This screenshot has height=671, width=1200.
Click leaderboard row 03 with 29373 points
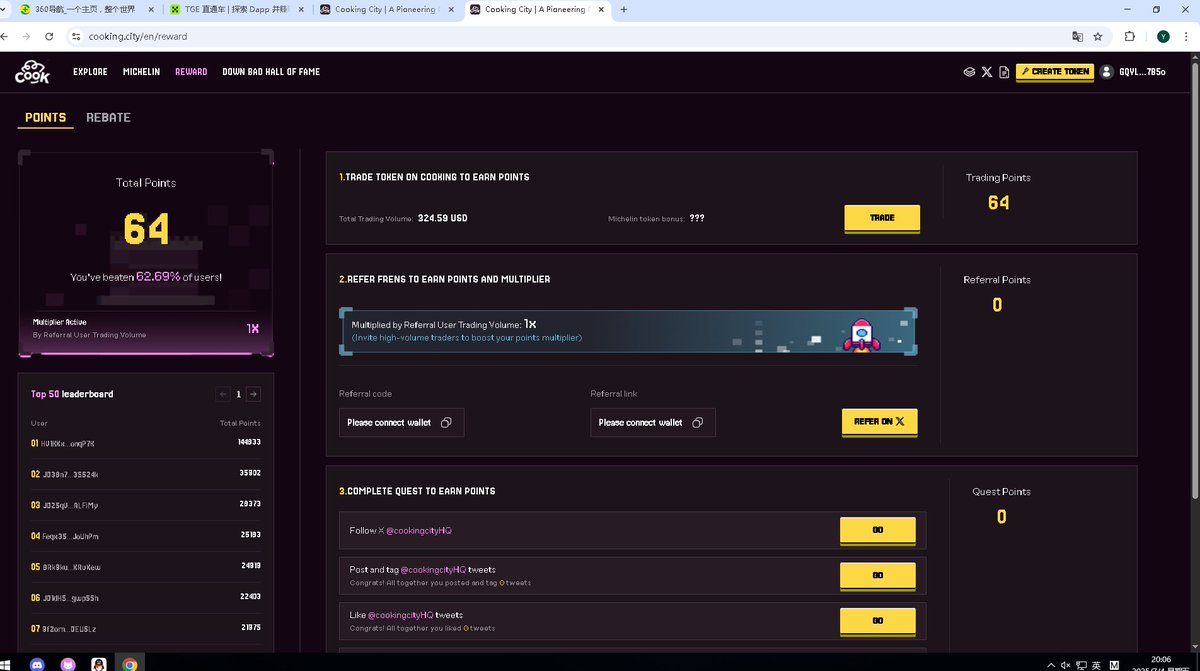point(146,505)
